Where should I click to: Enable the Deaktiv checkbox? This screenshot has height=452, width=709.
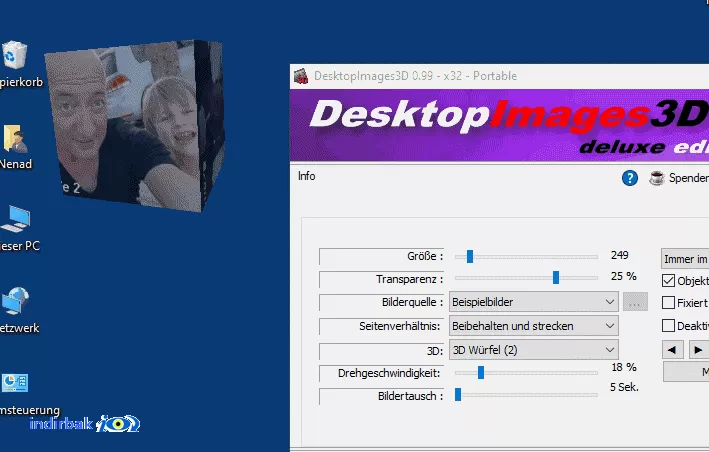coord(668,325)
